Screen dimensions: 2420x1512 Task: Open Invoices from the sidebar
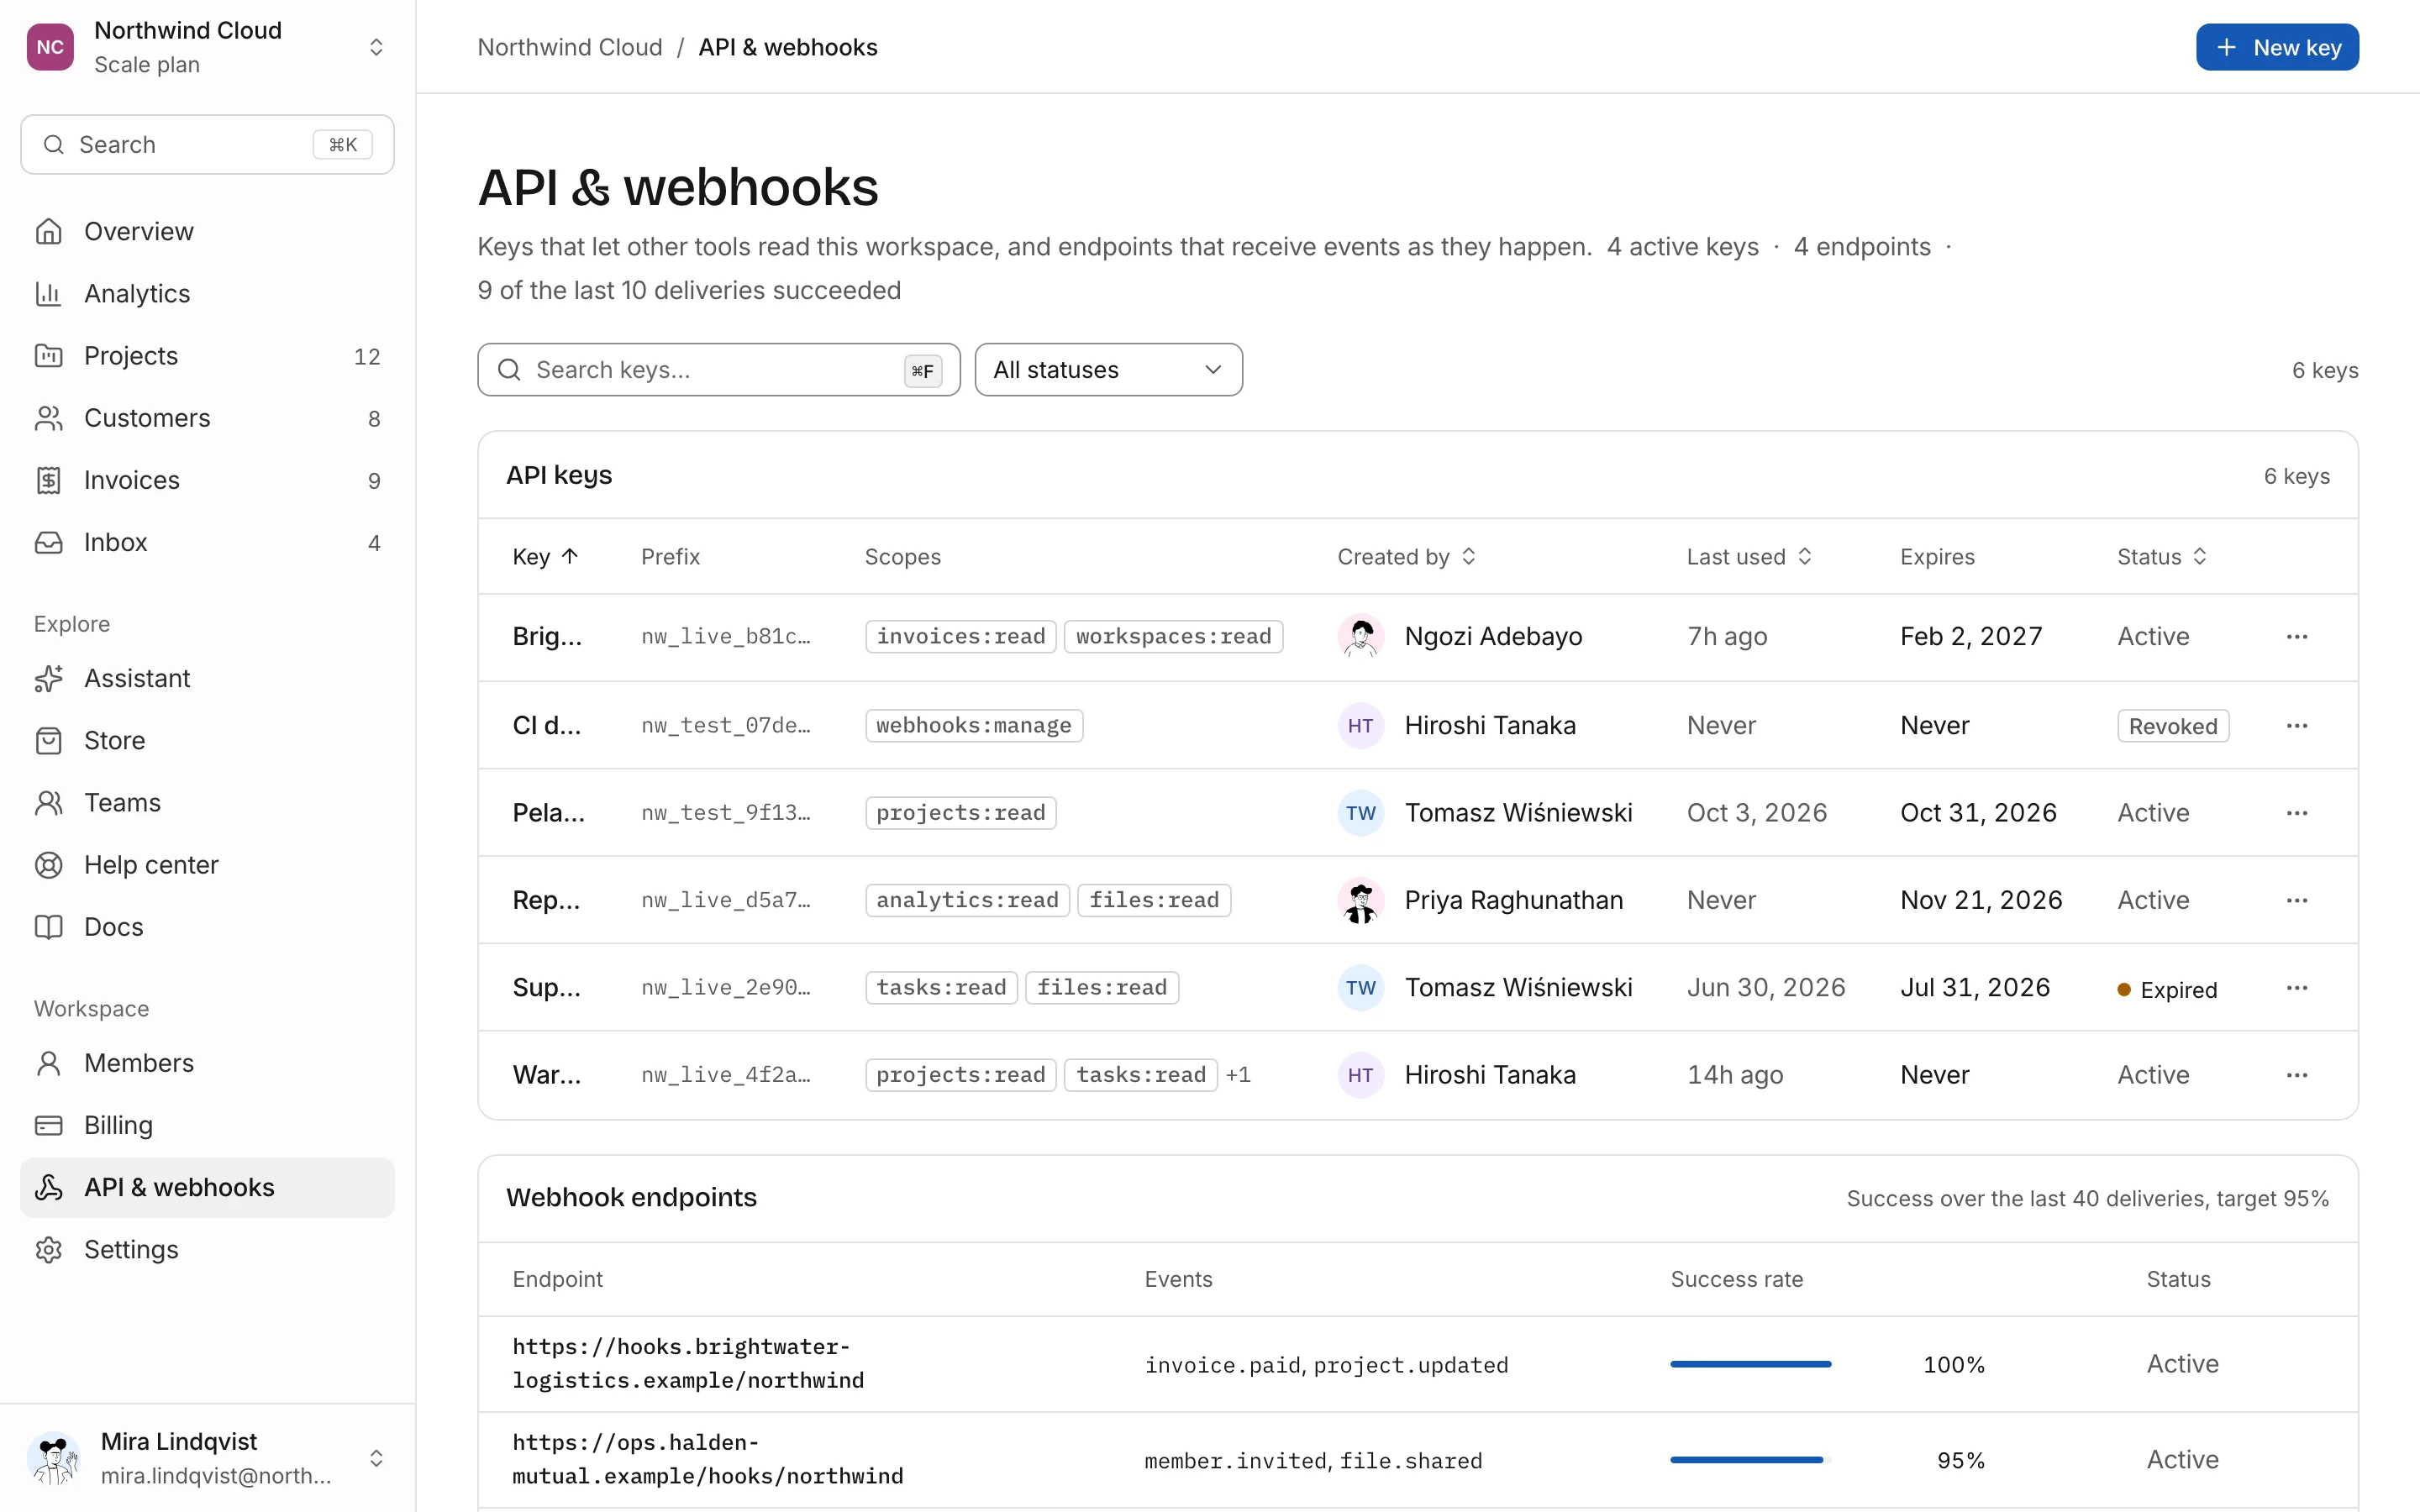[x=207, y=480]
